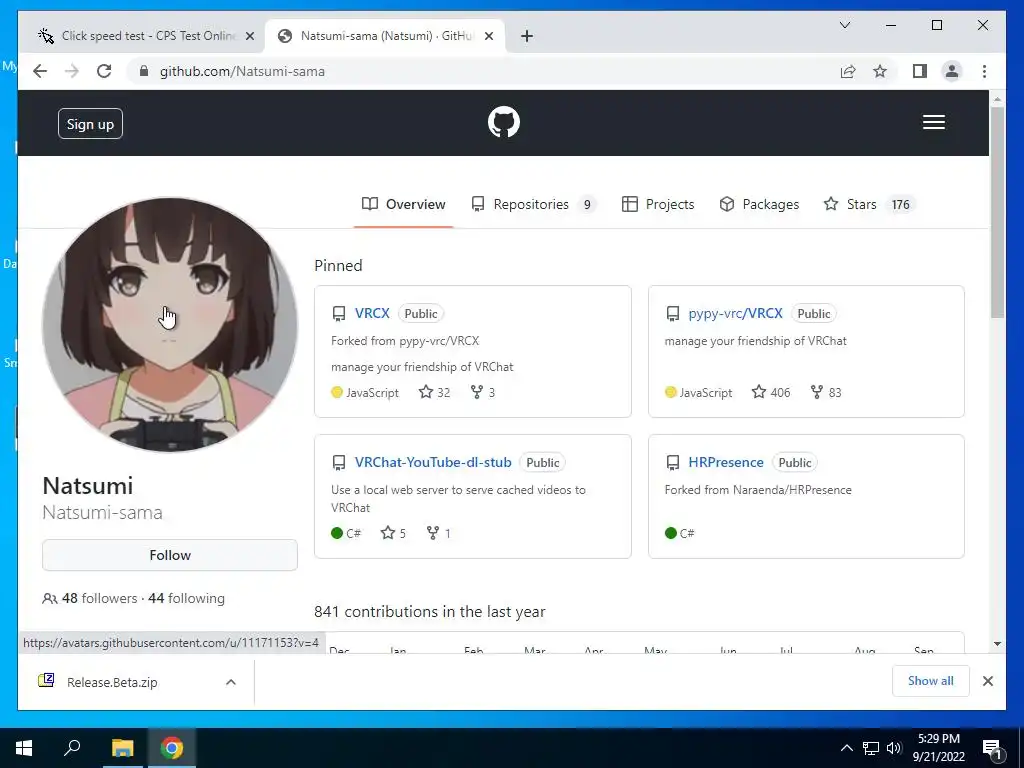The width and height of the screenshot is (1024, 768).
Task: Click the browser back arrow
Action: coord(40,71)
